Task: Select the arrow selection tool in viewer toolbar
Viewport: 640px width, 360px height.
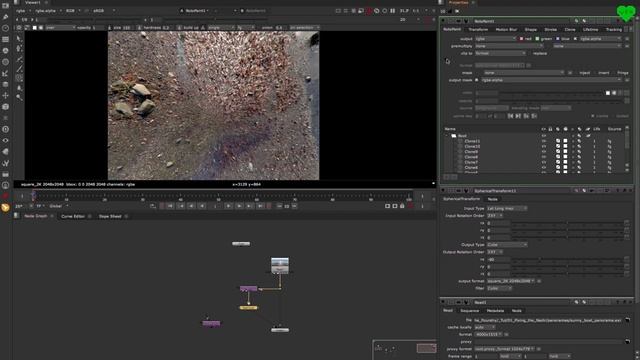Action: [x=19, y=39]
